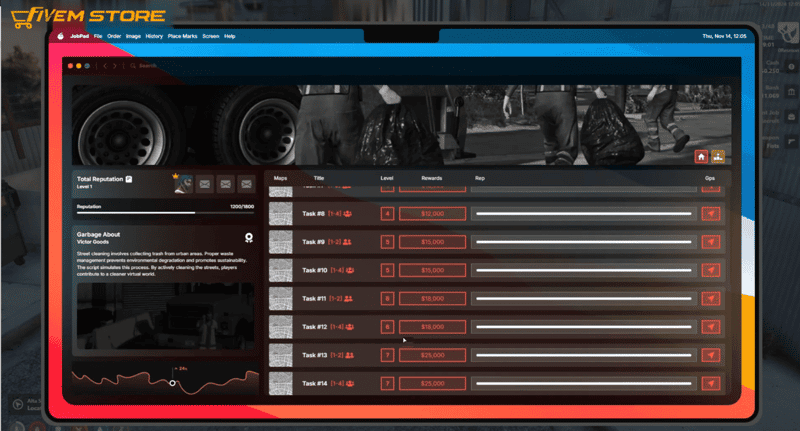Set GPS waypoint for Task #9

coord(711,242)
